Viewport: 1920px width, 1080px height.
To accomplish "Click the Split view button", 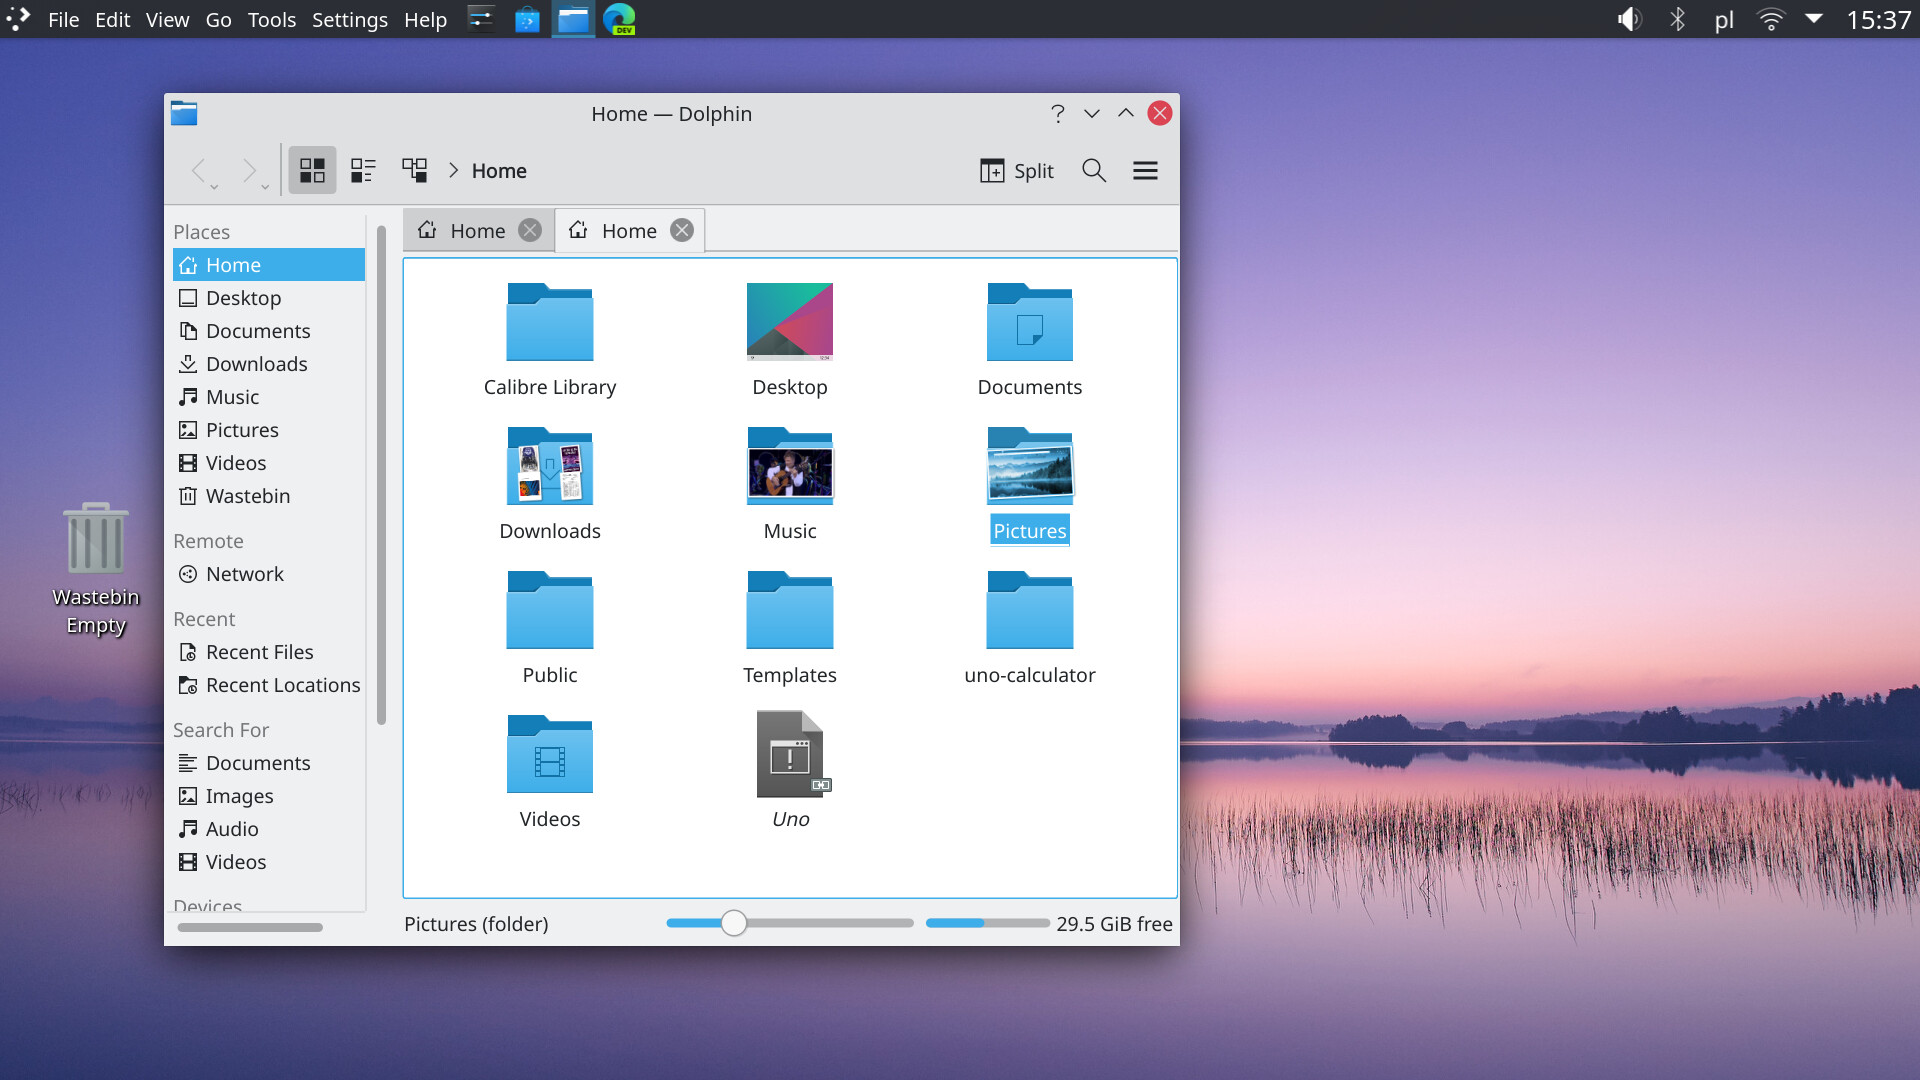I will coord(1018,170).
